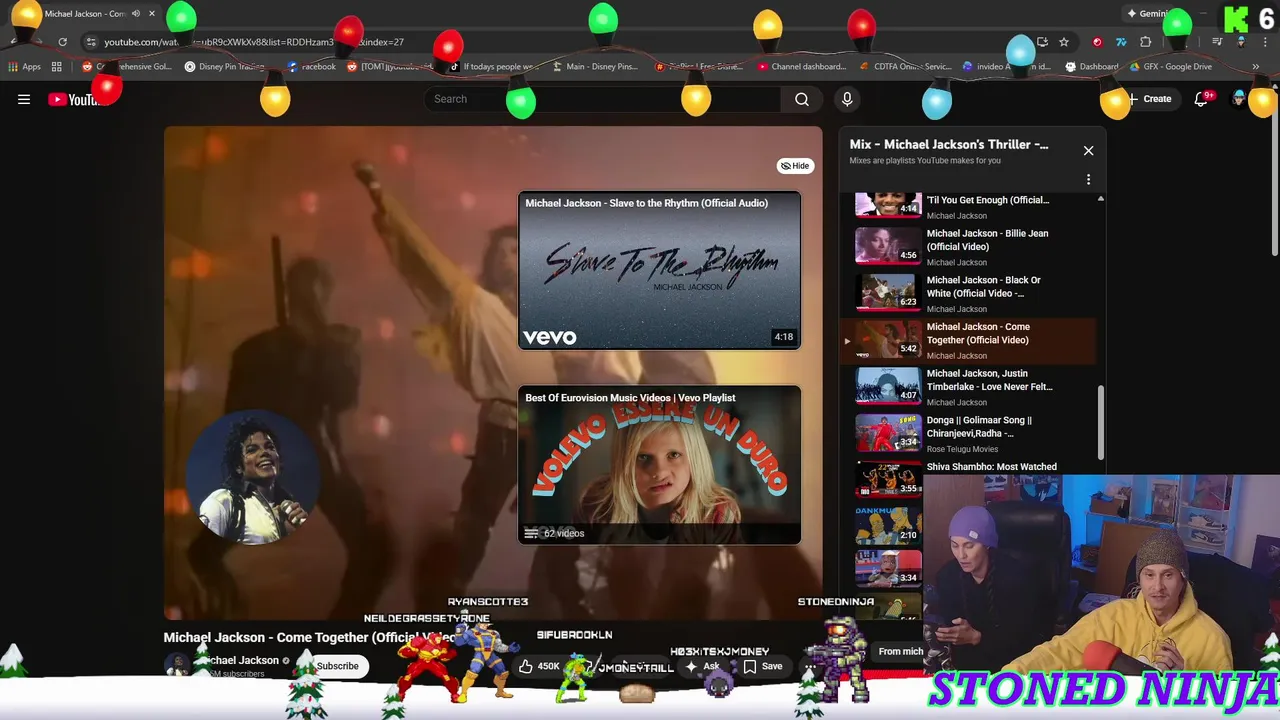
Task: Open the Best Of Eurovision Vevo Playlist card
Action: [x=659, y=465]
